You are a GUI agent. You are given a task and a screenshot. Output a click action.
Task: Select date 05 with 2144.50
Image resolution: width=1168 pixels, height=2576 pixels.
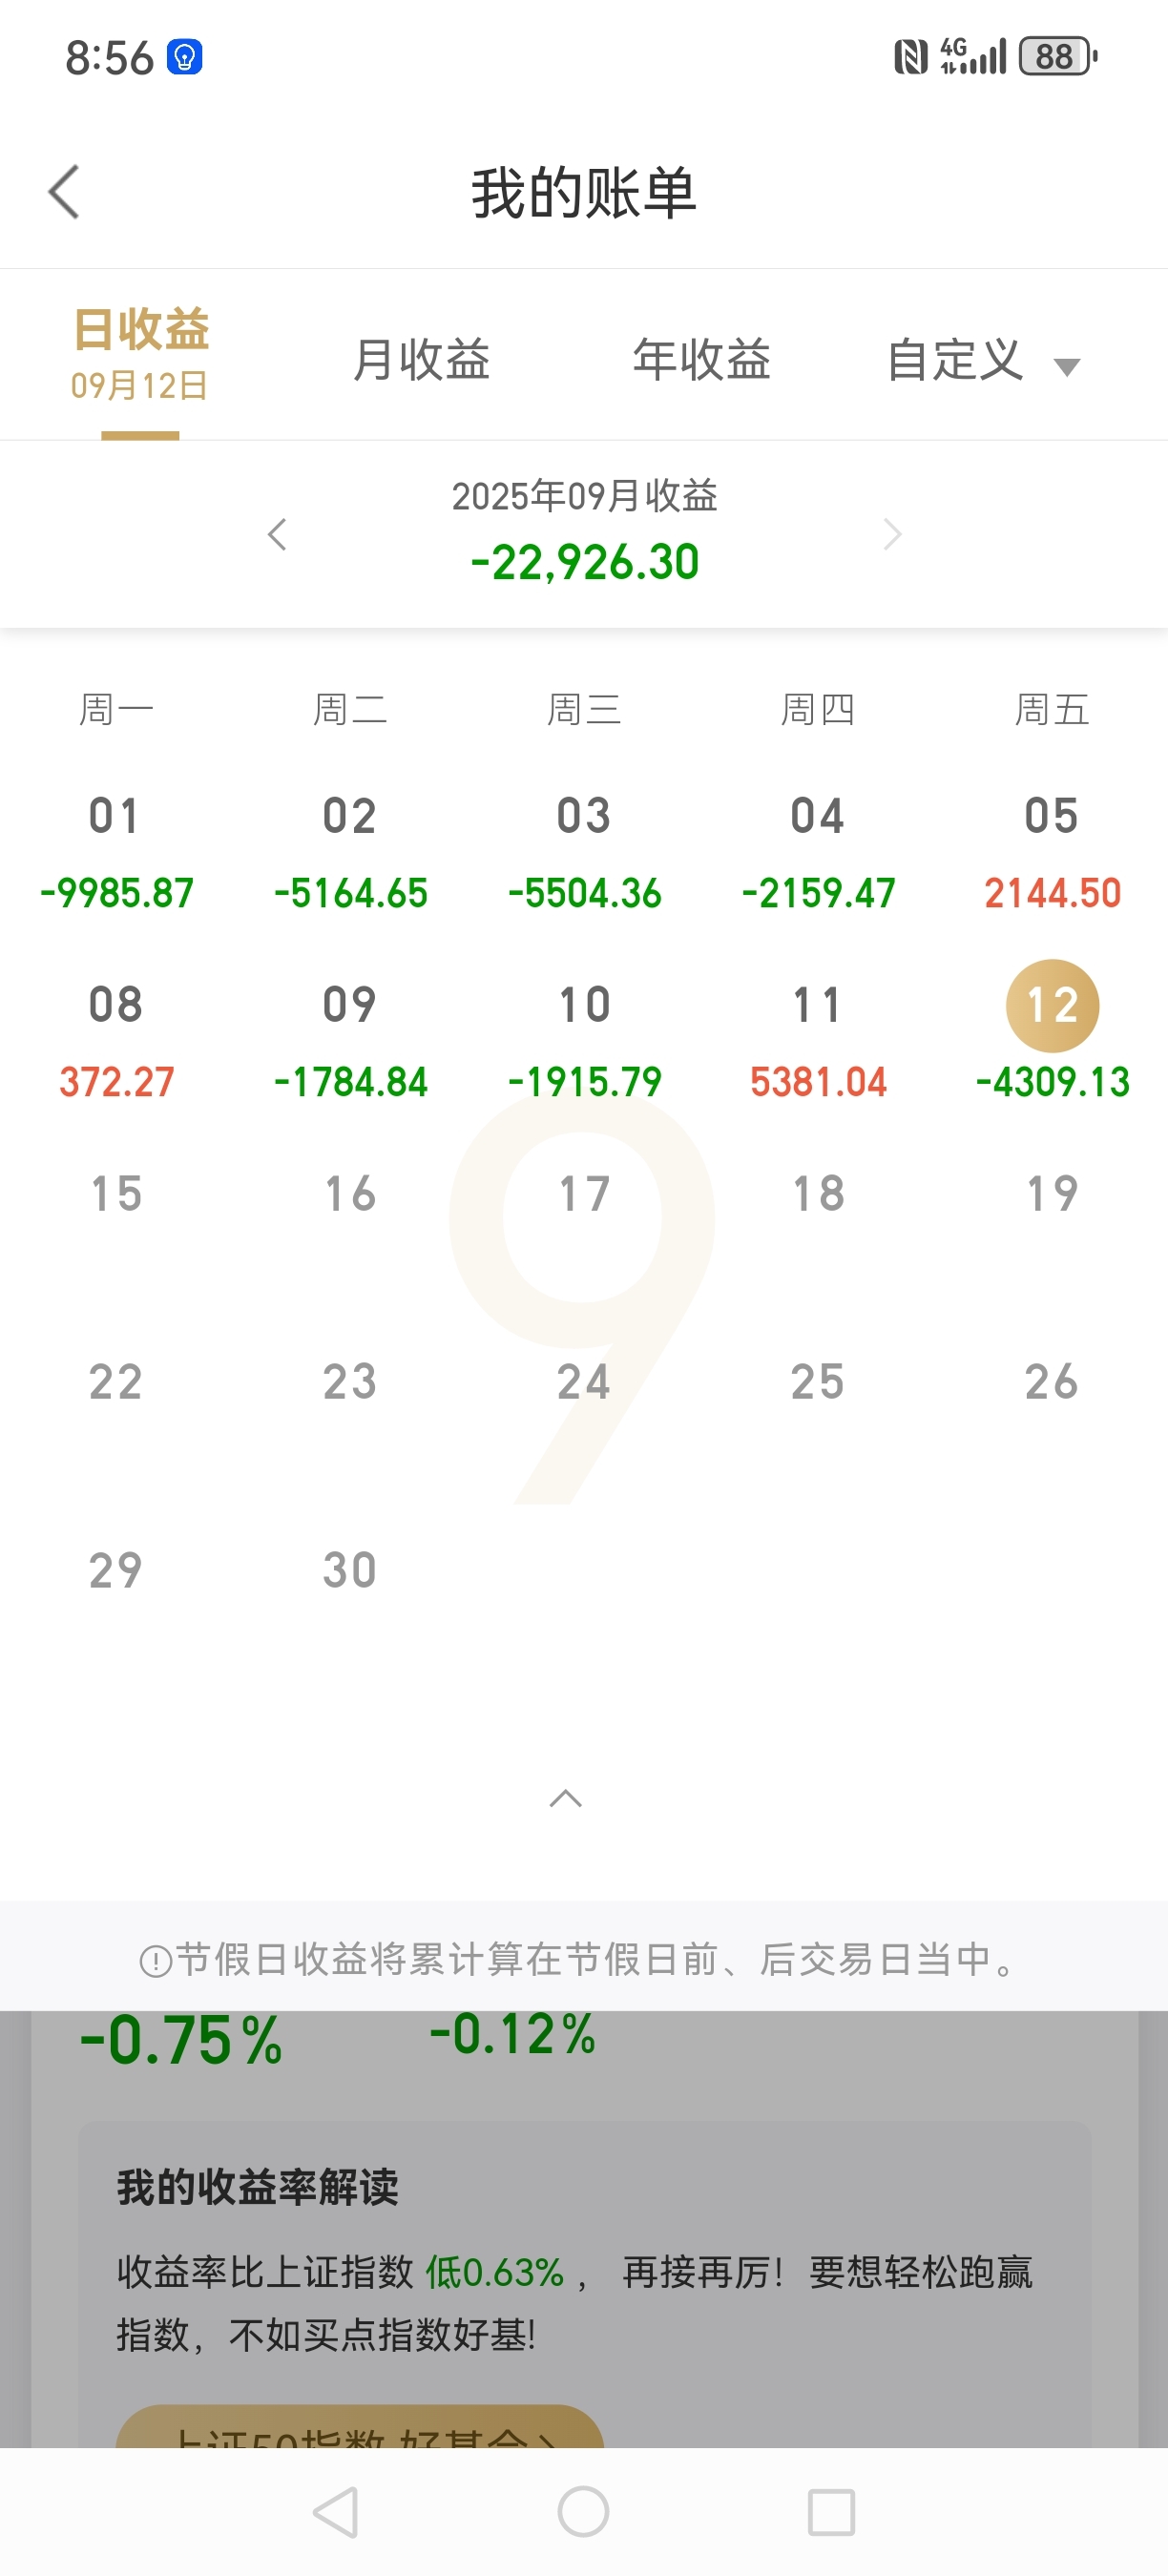point(1052,850)
